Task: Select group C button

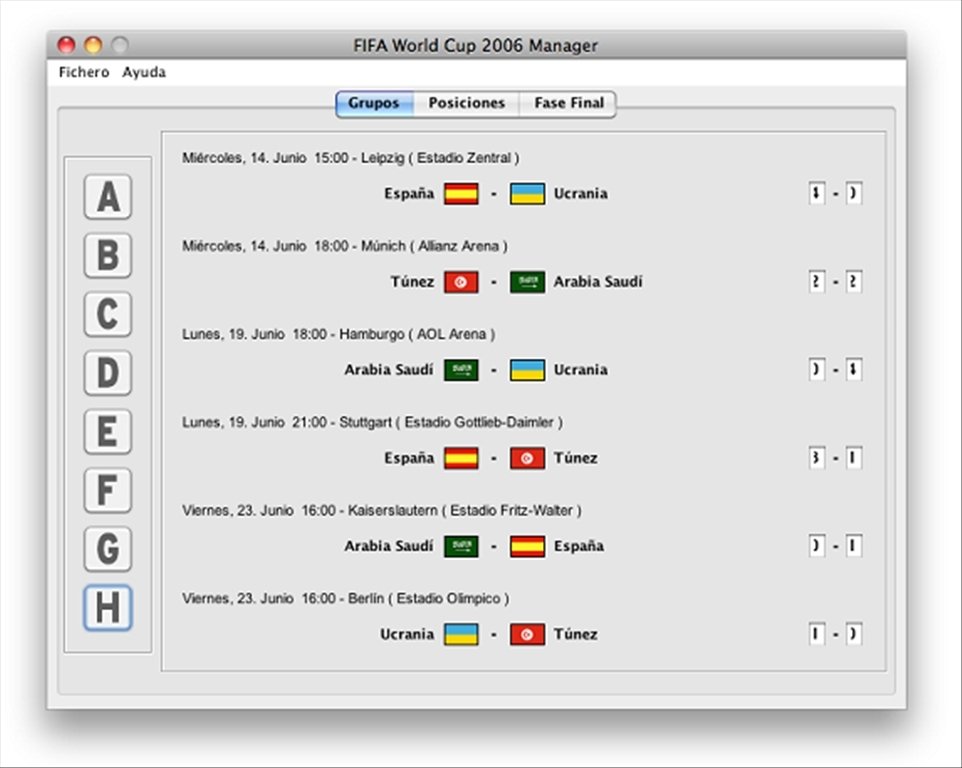Action: [x=108, y=314]
